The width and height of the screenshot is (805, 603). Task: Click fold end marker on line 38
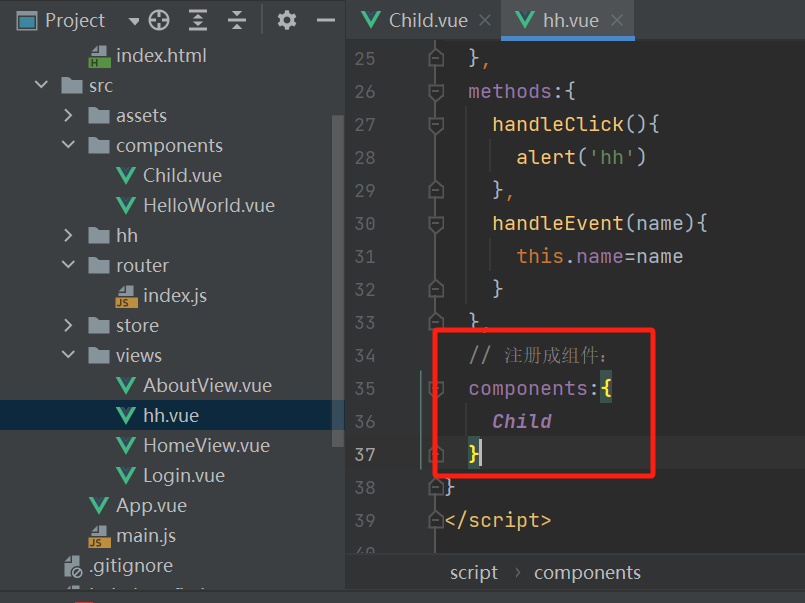pyautogui.click(x=436, y=487)
